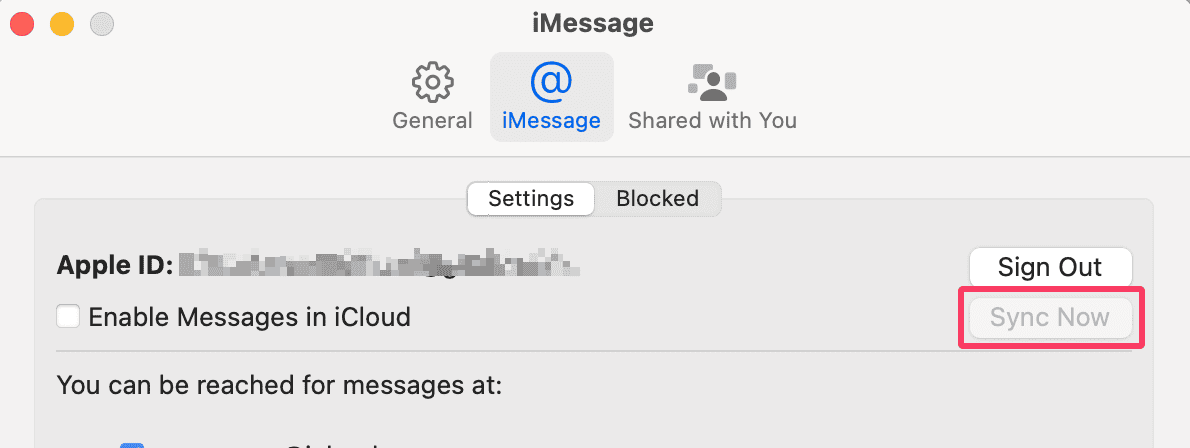Image resolution: width=1190 pixels, height=448 pixels.
Task: Click 'You can be reached for messages at' text
Action: pyautogui.click(x=280, y=385)
